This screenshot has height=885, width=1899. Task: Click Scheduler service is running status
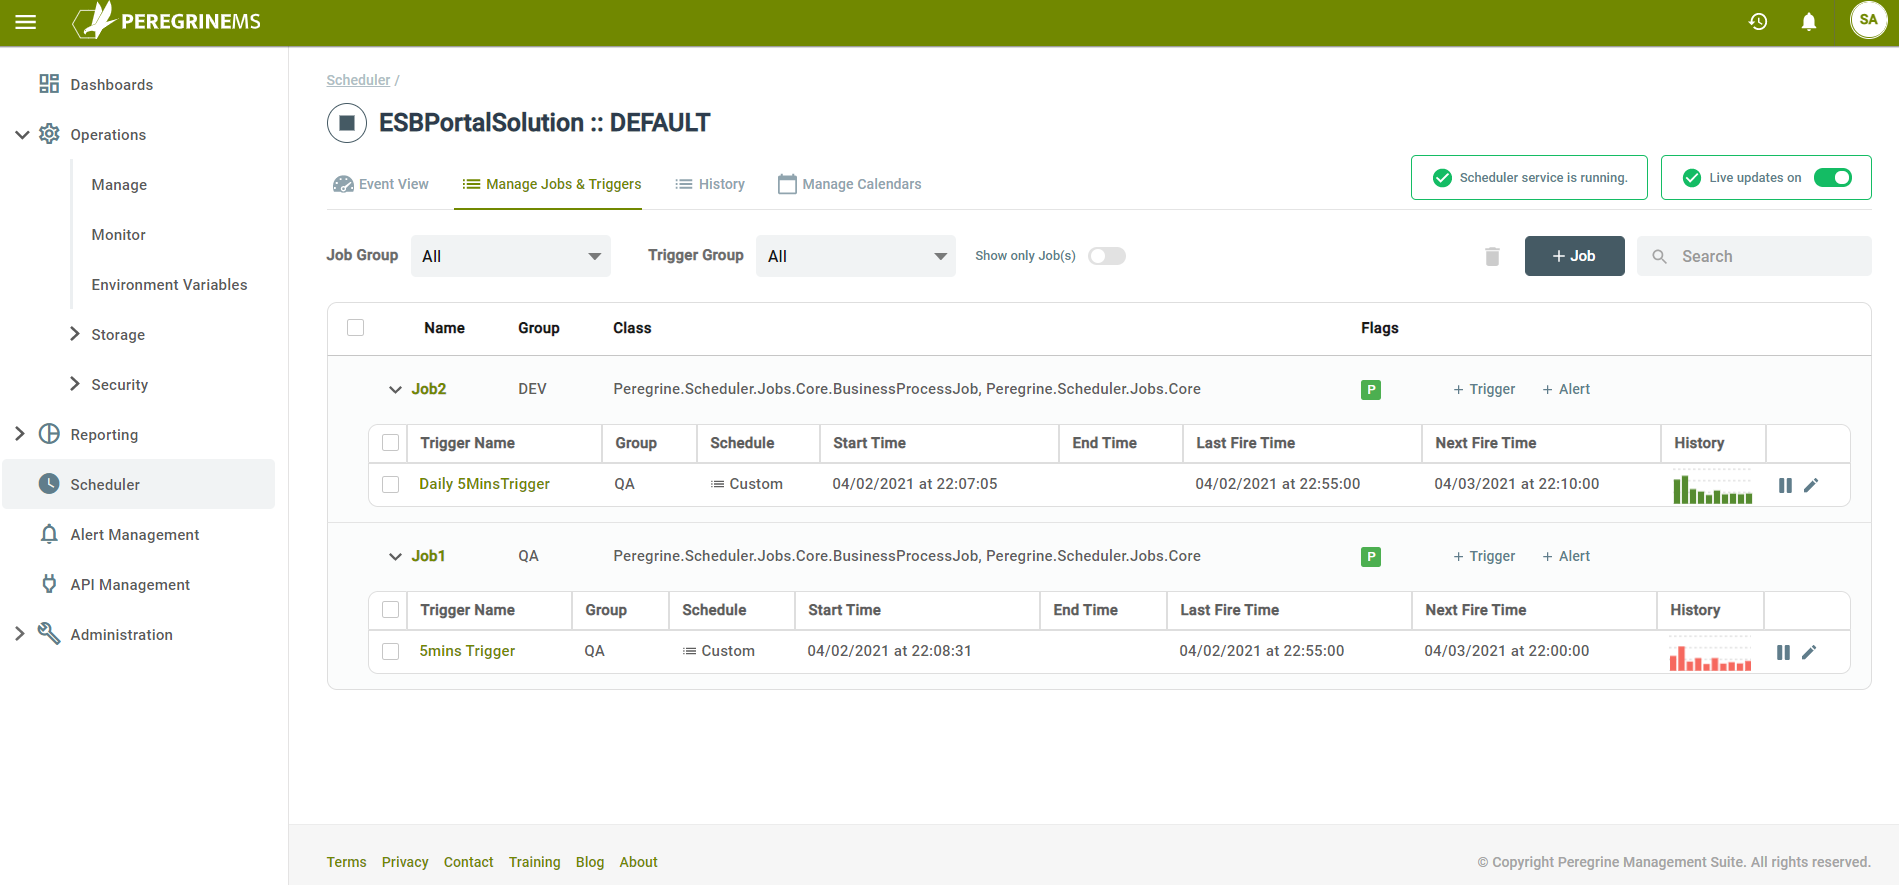coord(1529,178)
